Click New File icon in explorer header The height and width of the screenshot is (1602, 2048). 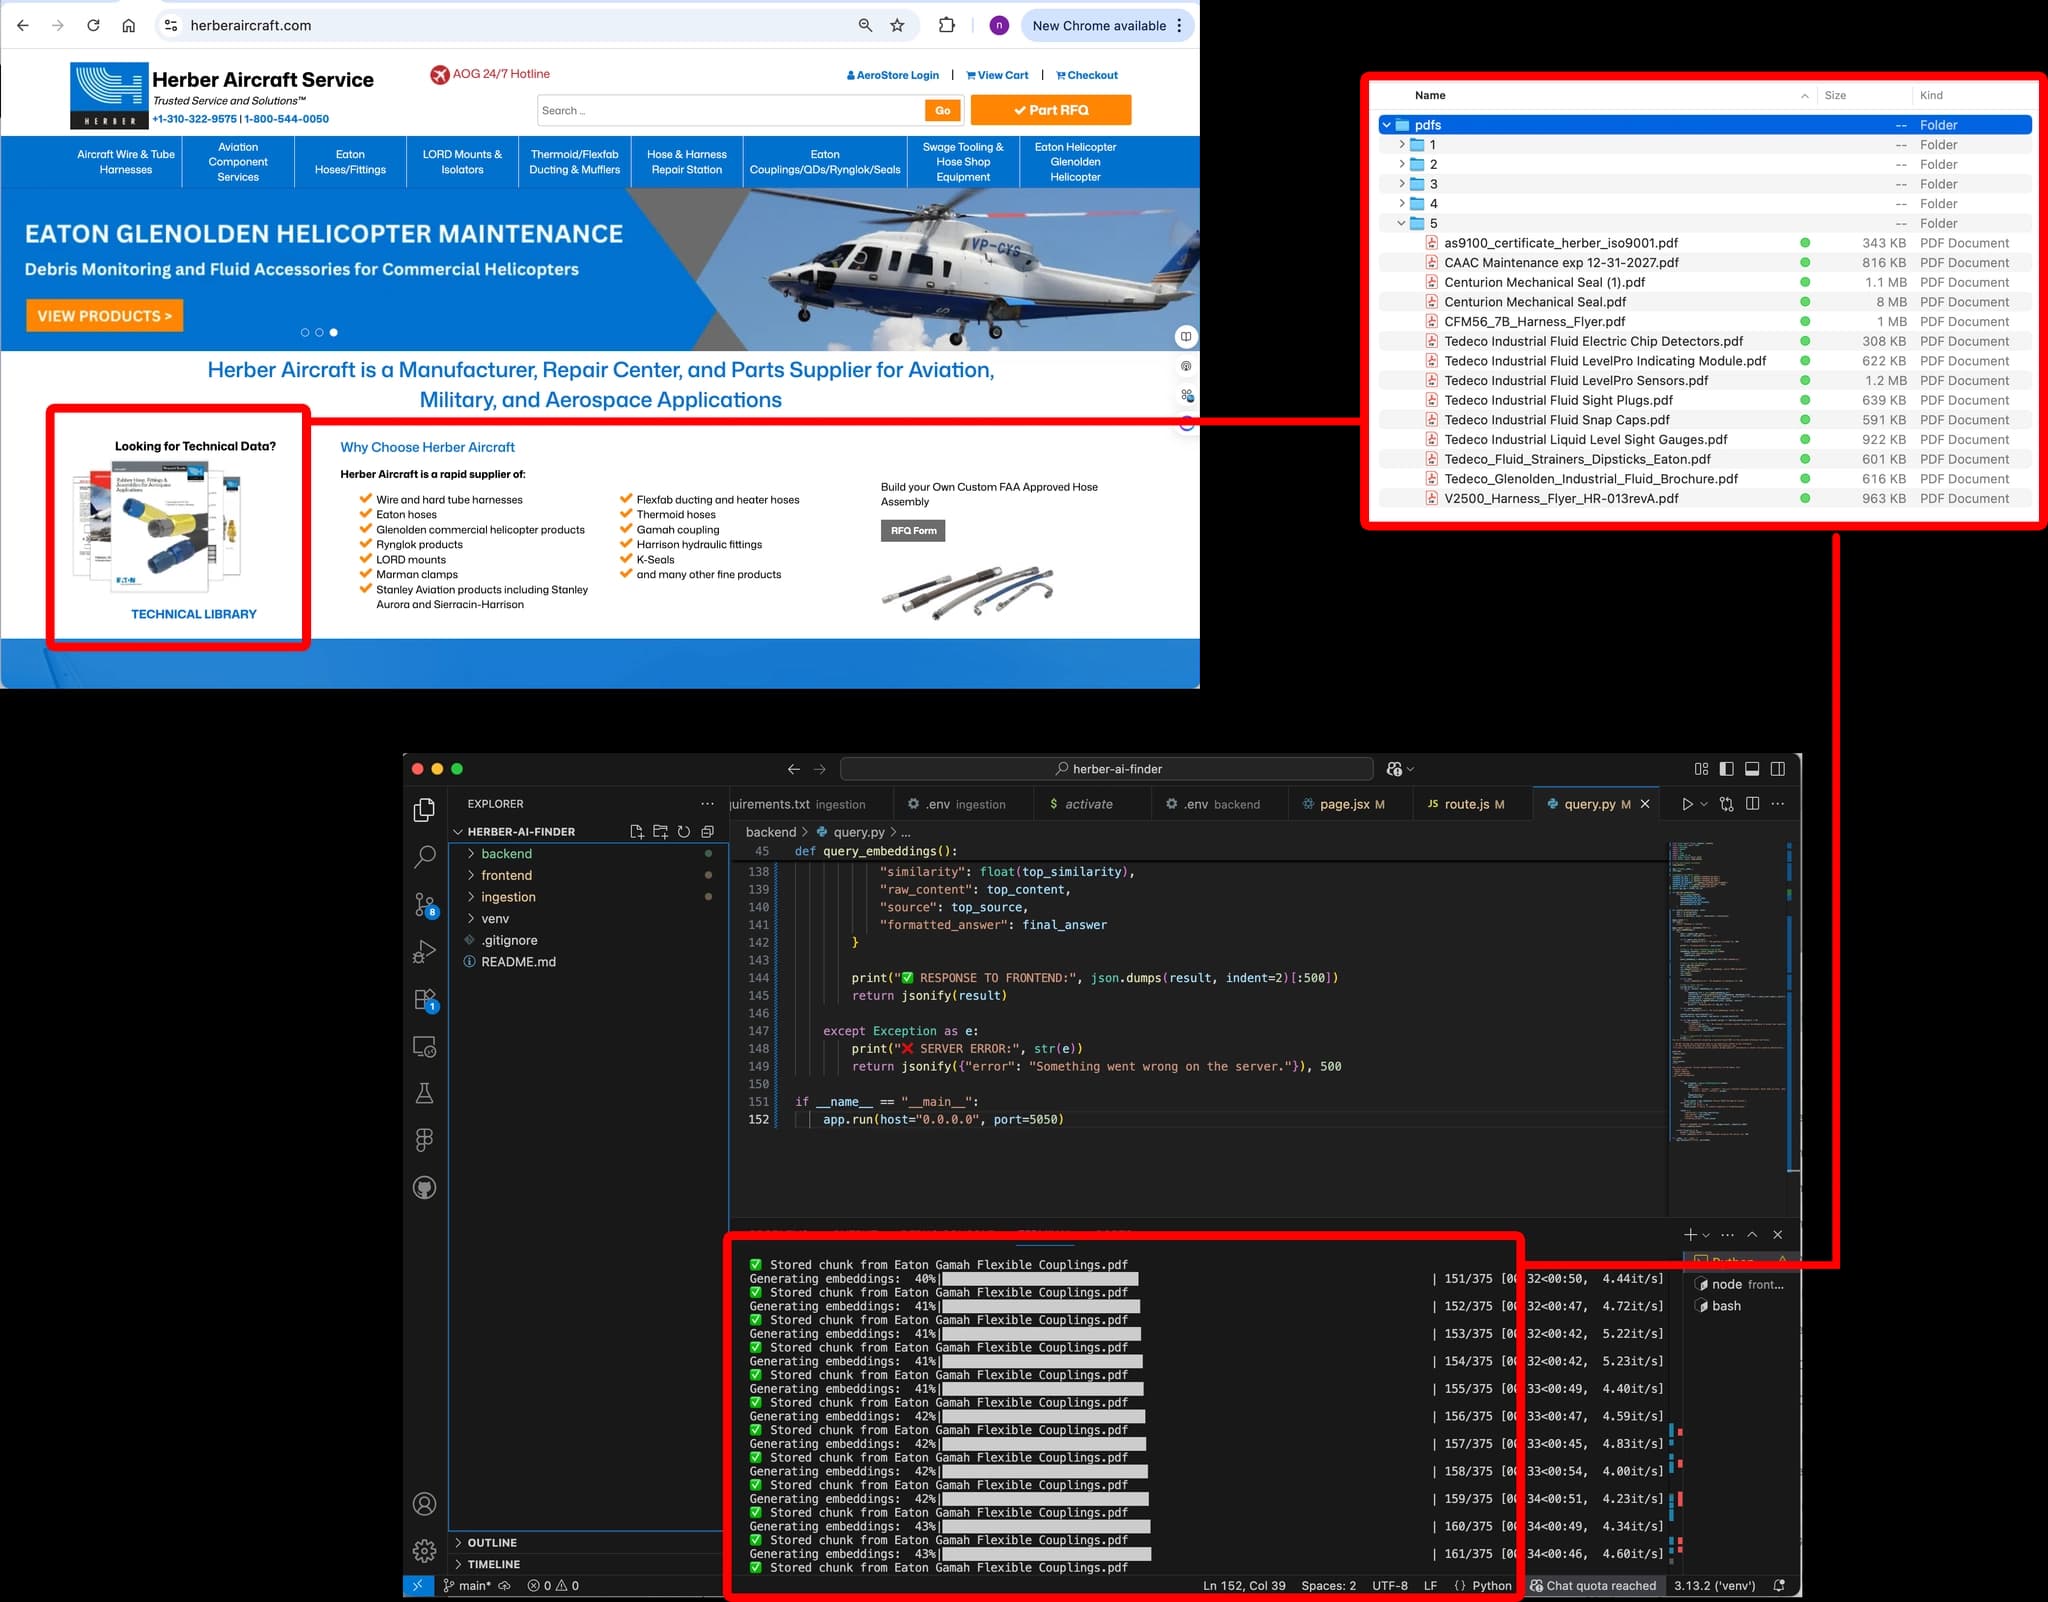coord(636,832)
